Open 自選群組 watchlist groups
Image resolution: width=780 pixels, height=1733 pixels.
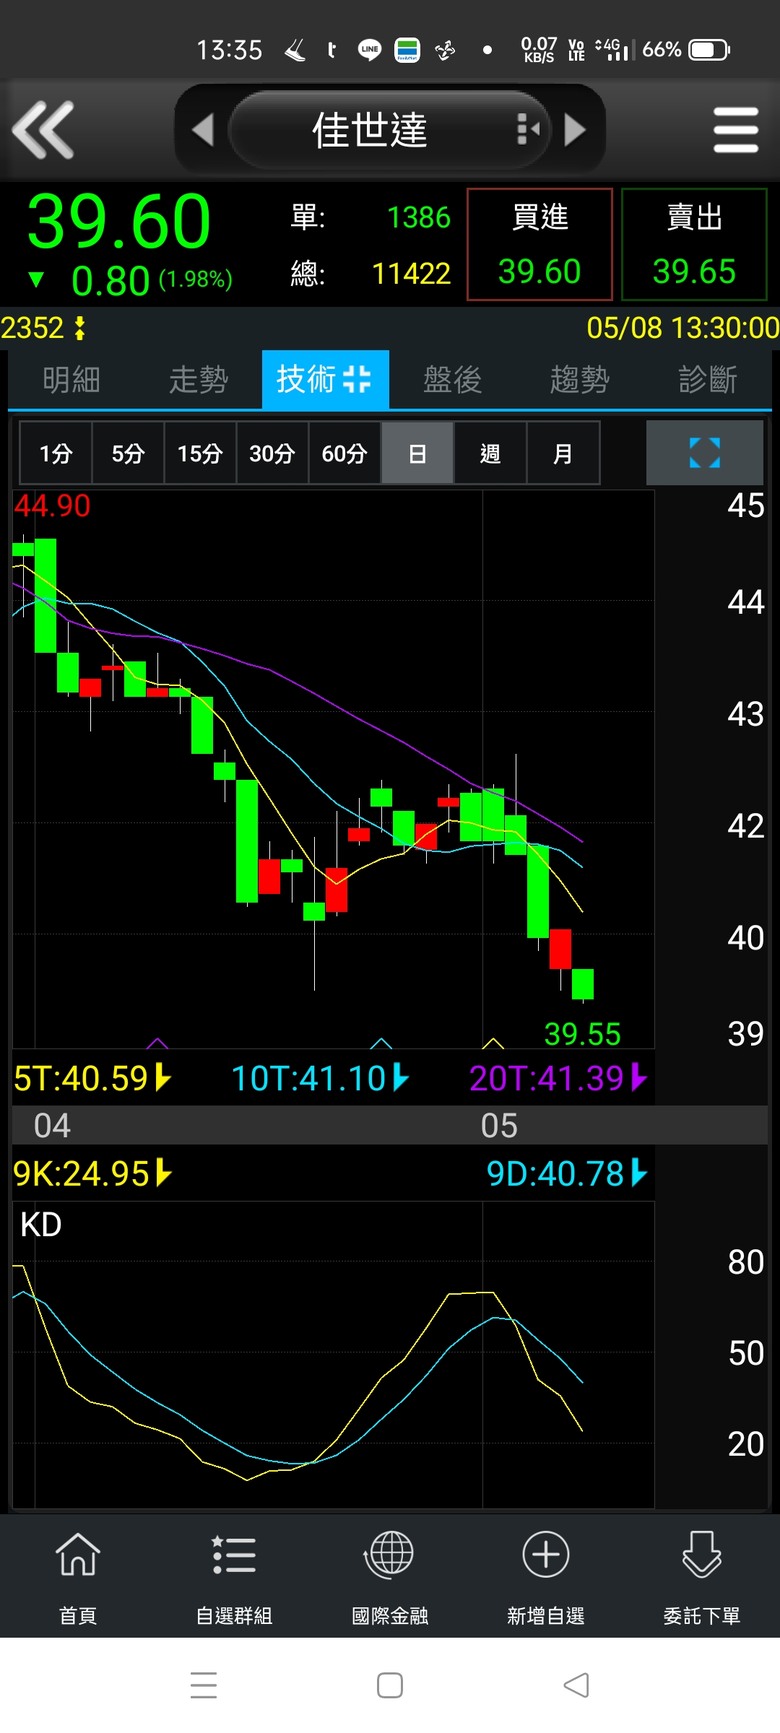click(x=234, y=1577)
